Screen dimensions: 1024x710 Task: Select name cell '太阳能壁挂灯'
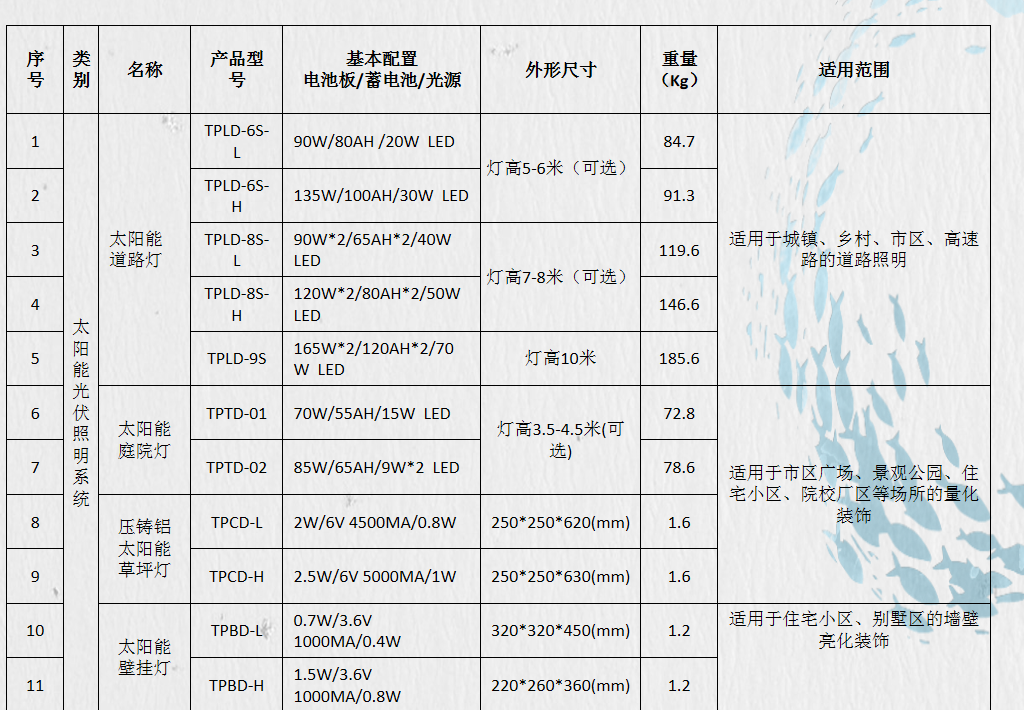click(144, 657)
